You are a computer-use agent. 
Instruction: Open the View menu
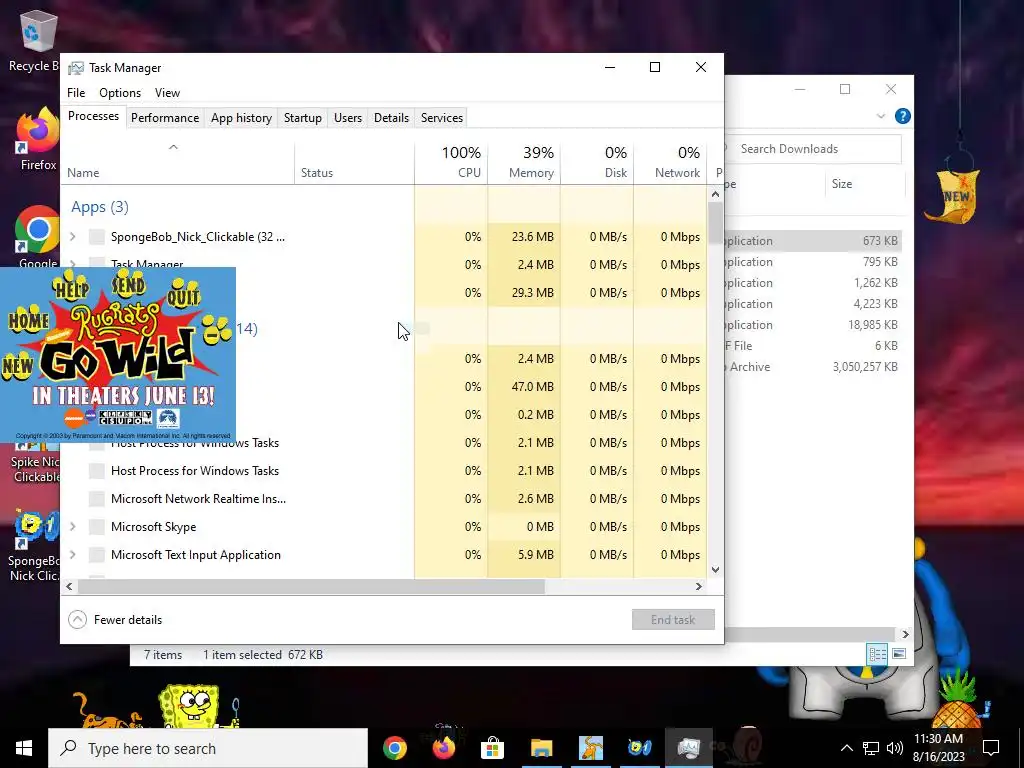click(167, 93)
